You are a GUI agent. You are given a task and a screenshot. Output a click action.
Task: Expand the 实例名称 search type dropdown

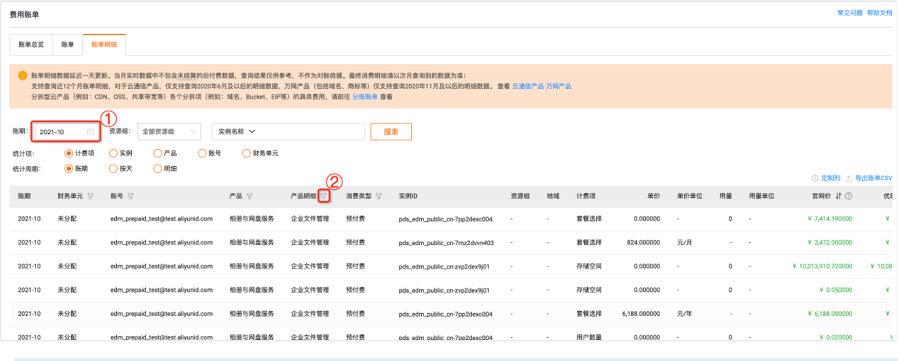pyautogui.click(x=236, y=131)
